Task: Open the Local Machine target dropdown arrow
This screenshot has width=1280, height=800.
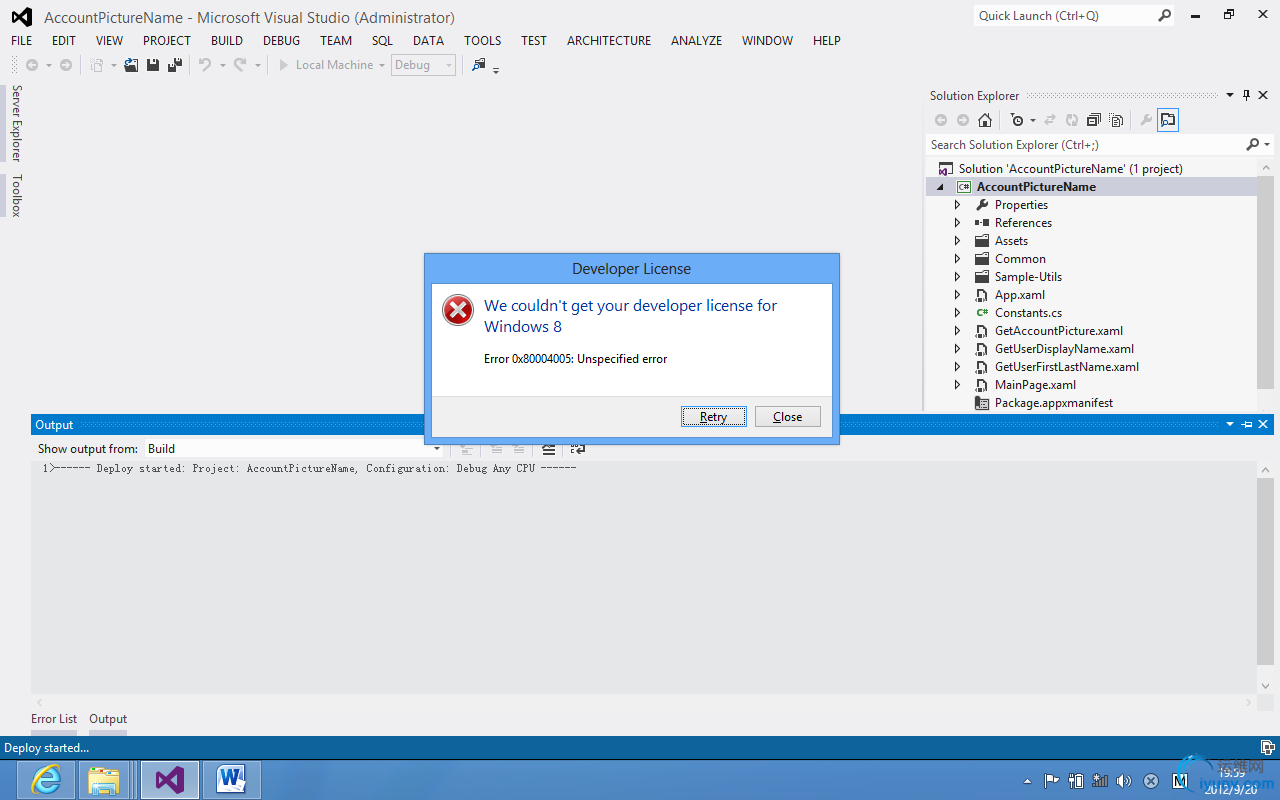Action: point(382,65)
